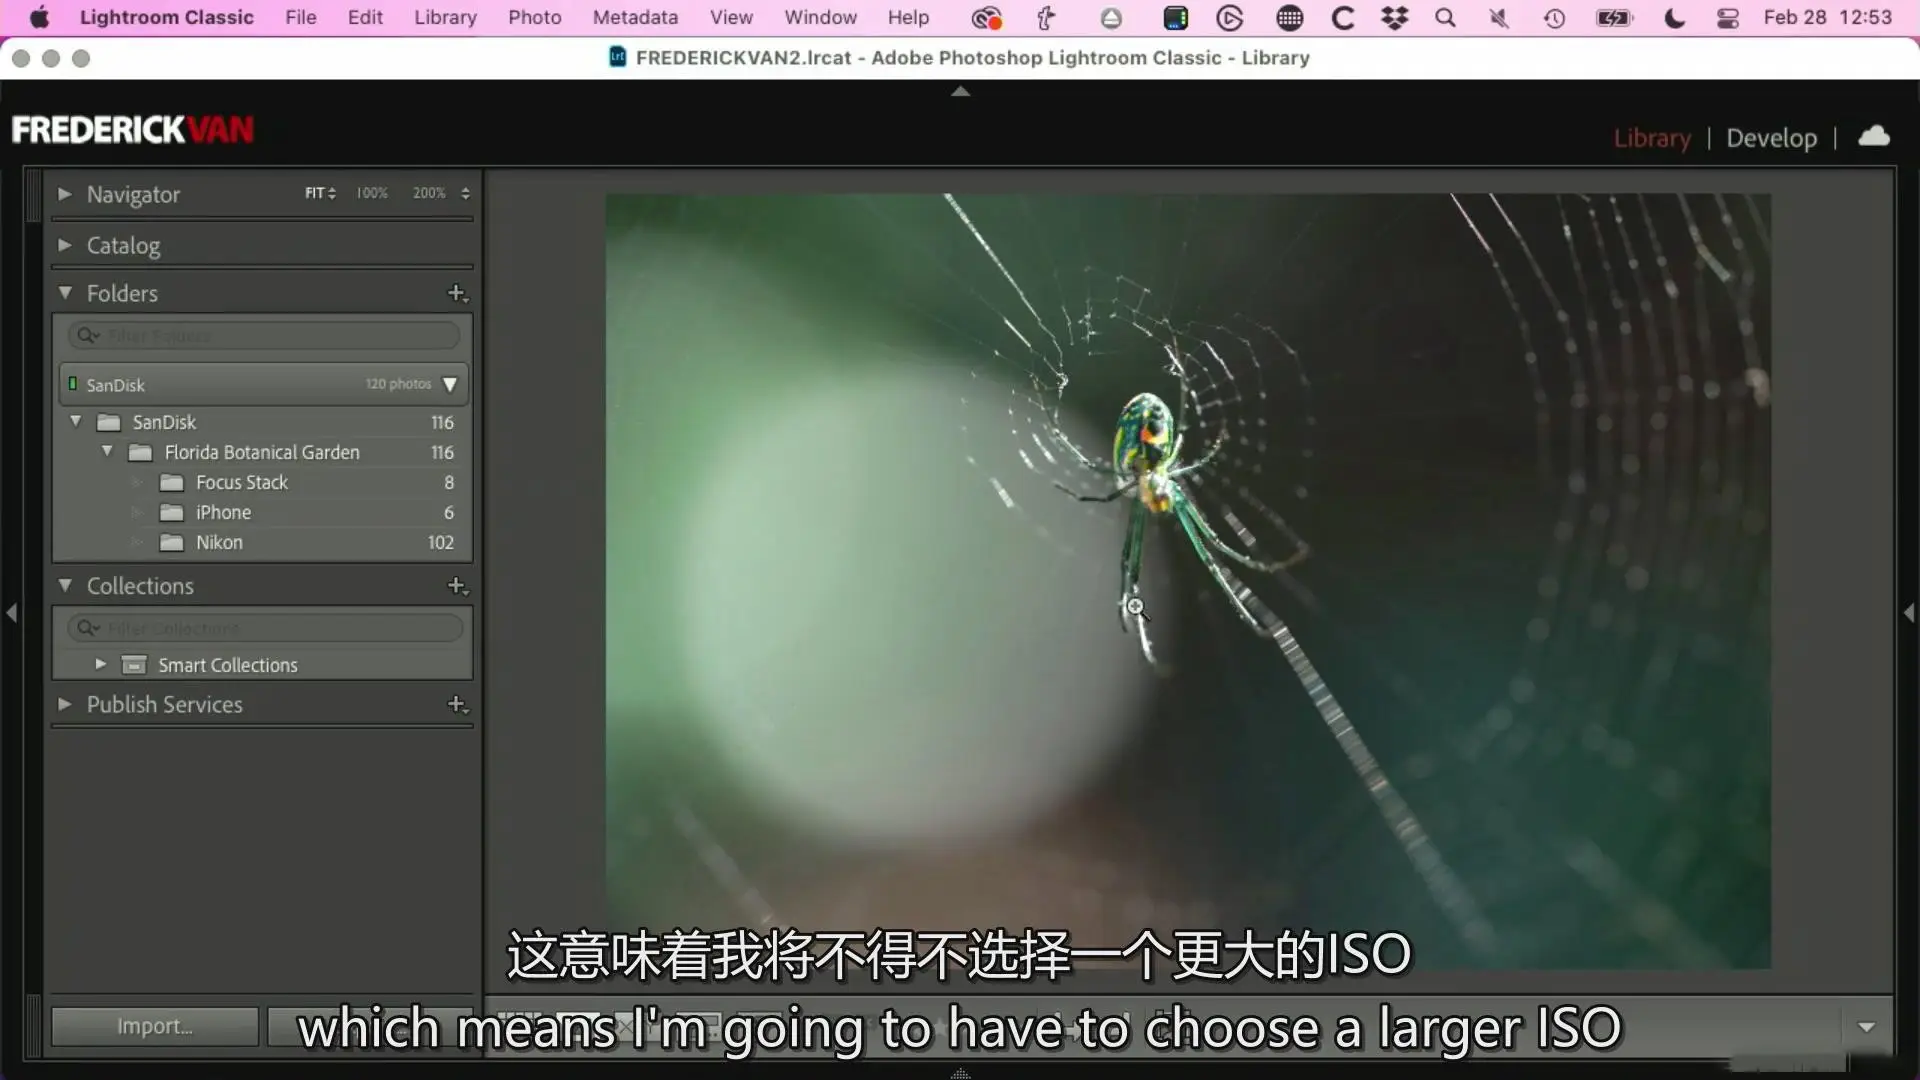This screenshot has height=1080, width=1920.
Task: Select the Focus Stack folder icon
Action: 172,483
